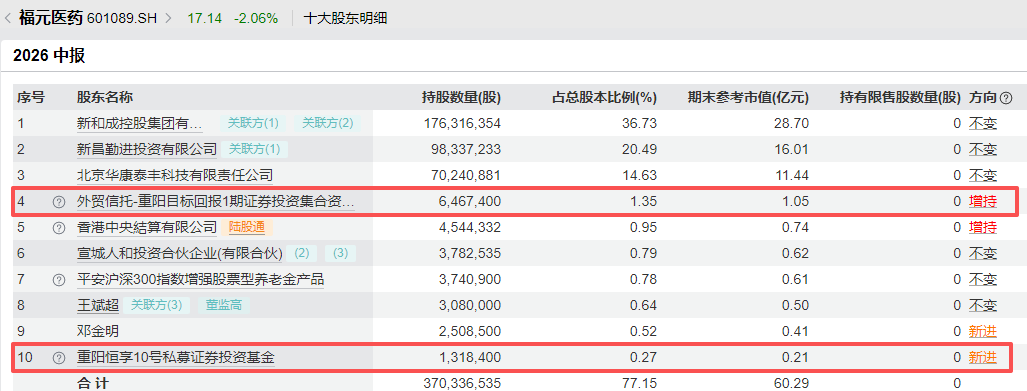The image size is (1027, 391).
Task: Click the total percentage 77.15
Action: click(x=640, y=383)
